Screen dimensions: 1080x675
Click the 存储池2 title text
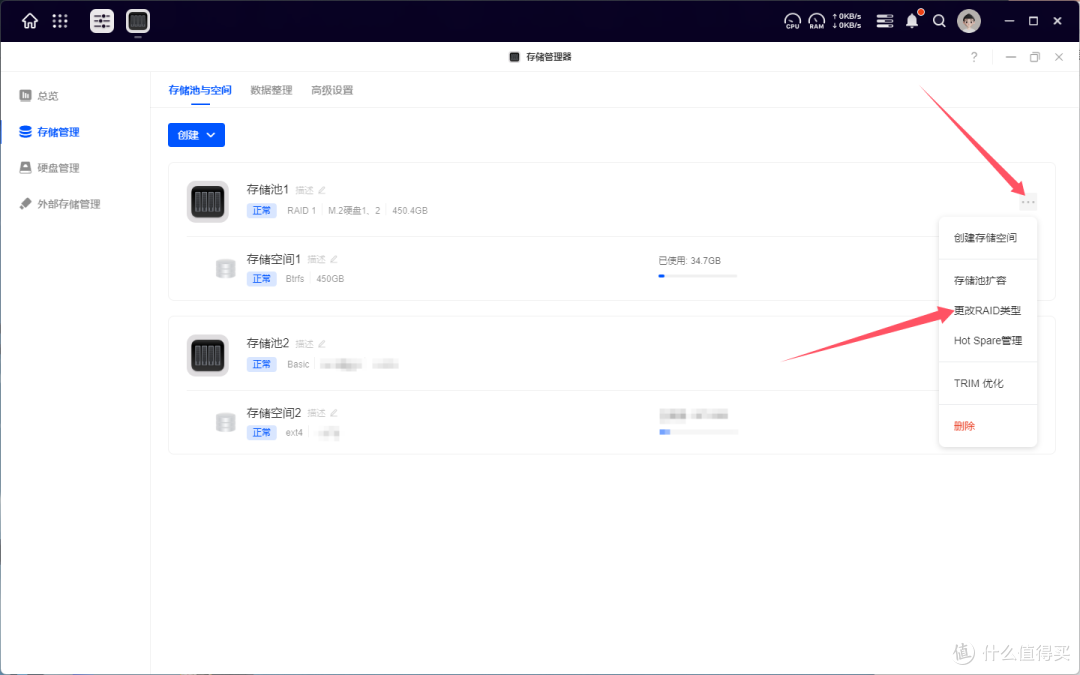[x=267, y=343]
